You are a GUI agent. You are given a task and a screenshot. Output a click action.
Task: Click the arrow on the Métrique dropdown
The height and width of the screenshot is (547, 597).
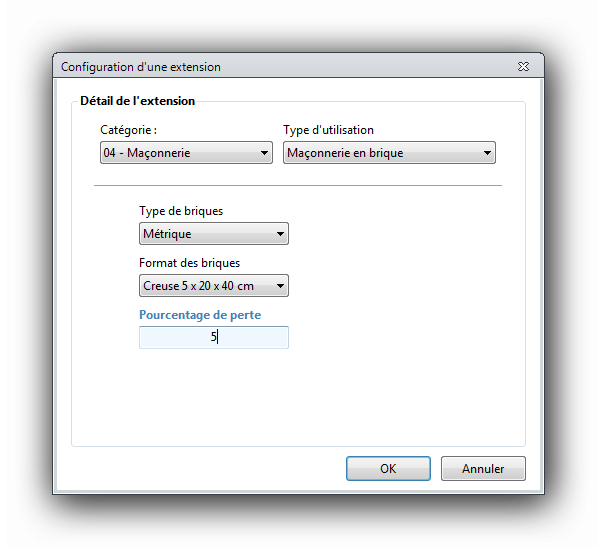click(x=280, y=234)
